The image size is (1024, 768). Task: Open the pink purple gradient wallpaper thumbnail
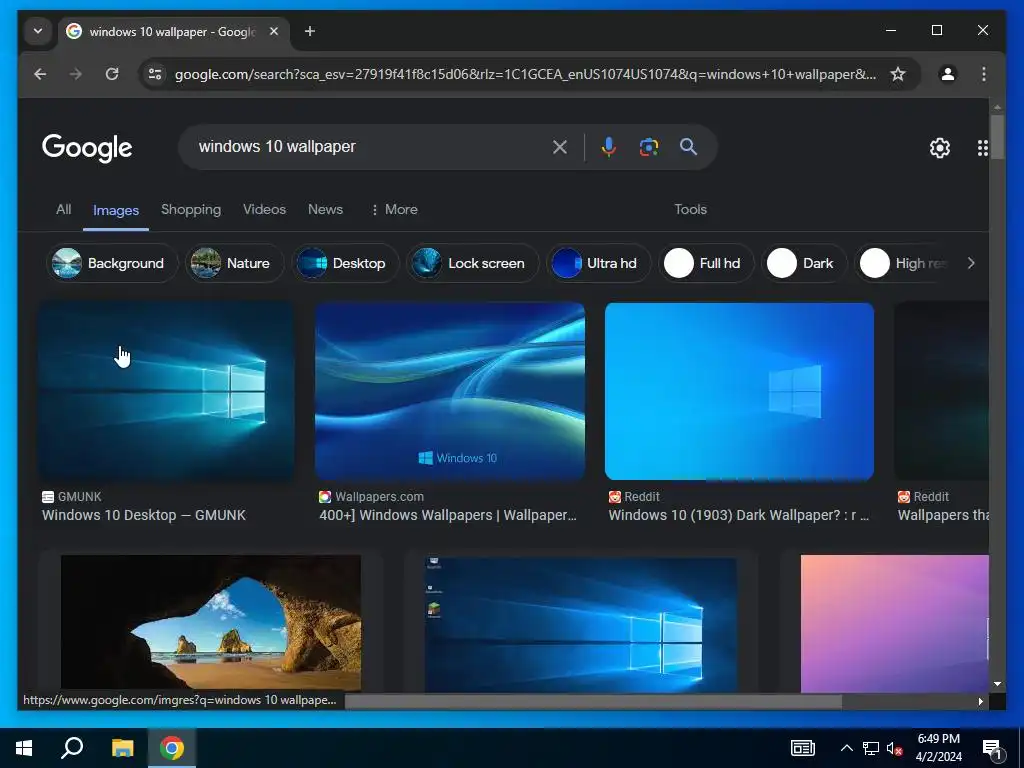click(x=894, y=624)
